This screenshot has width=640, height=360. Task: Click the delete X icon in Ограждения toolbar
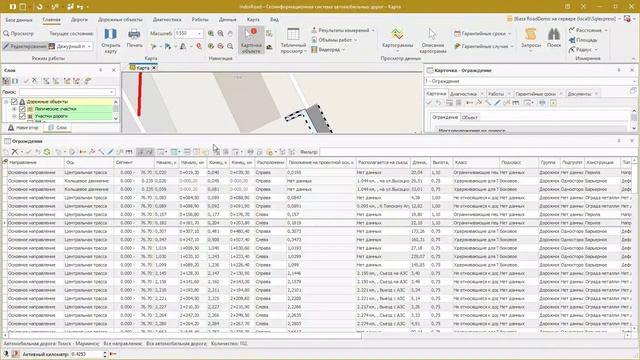coord(15,152)
